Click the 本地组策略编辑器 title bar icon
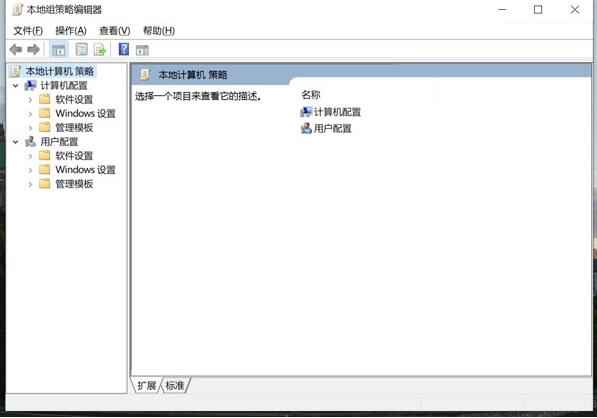This screenshot has height=418, width=597. 17,10
